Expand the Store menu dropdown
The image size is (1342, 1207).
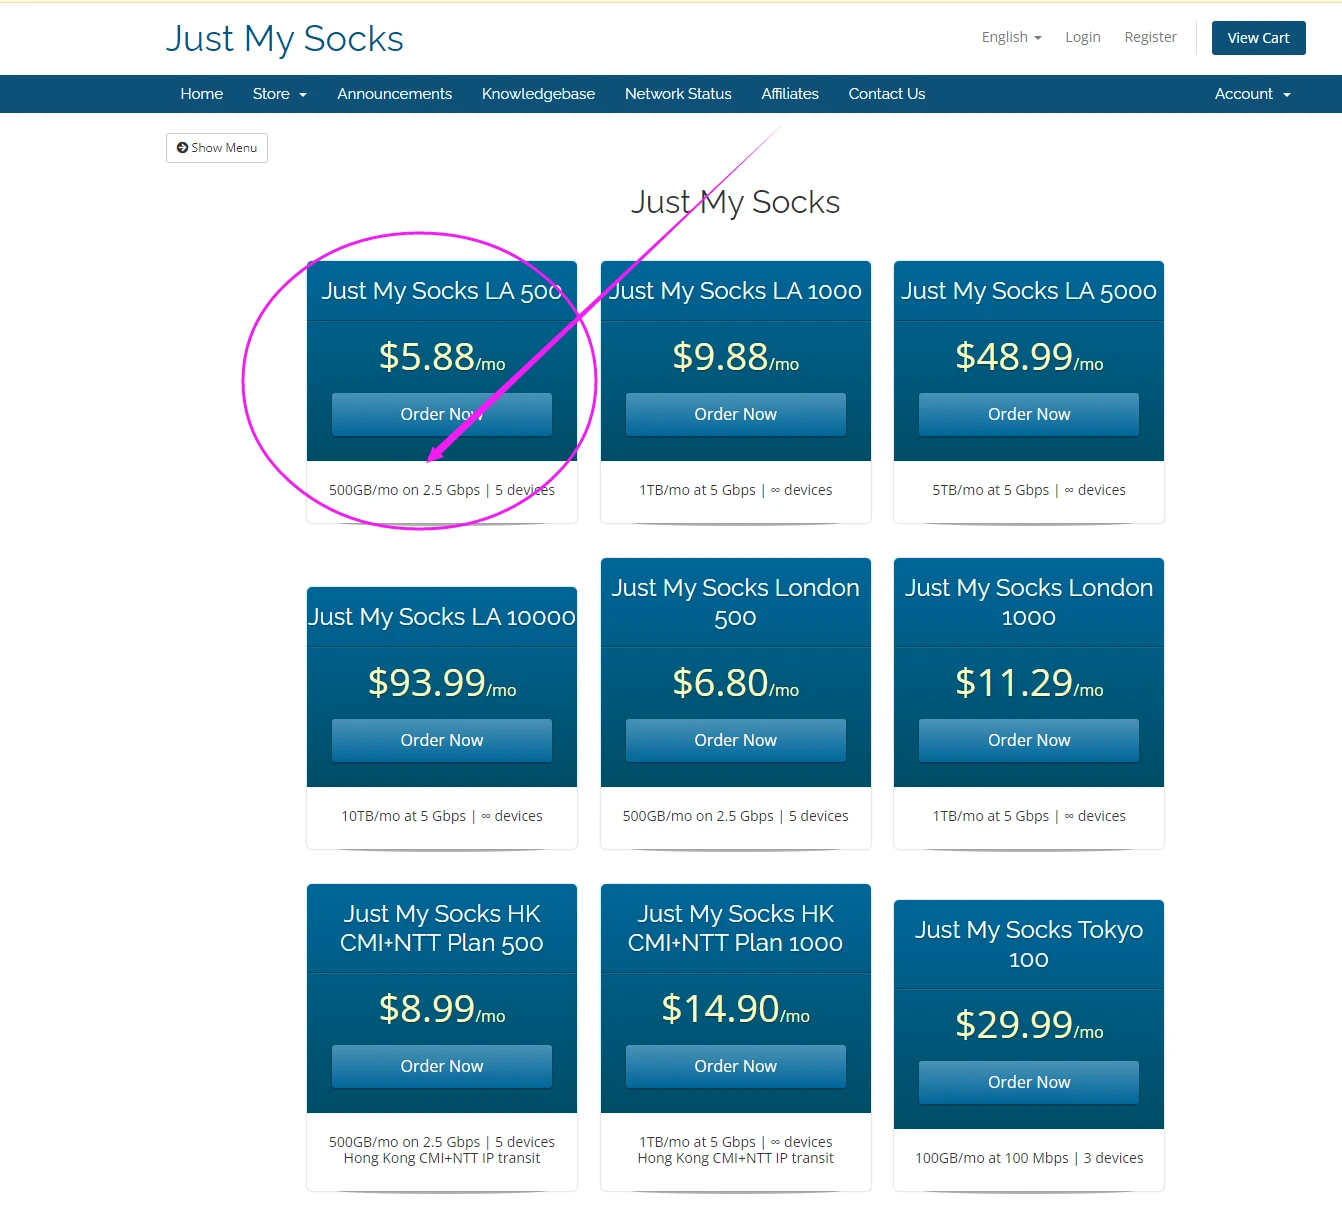[279, 94]
